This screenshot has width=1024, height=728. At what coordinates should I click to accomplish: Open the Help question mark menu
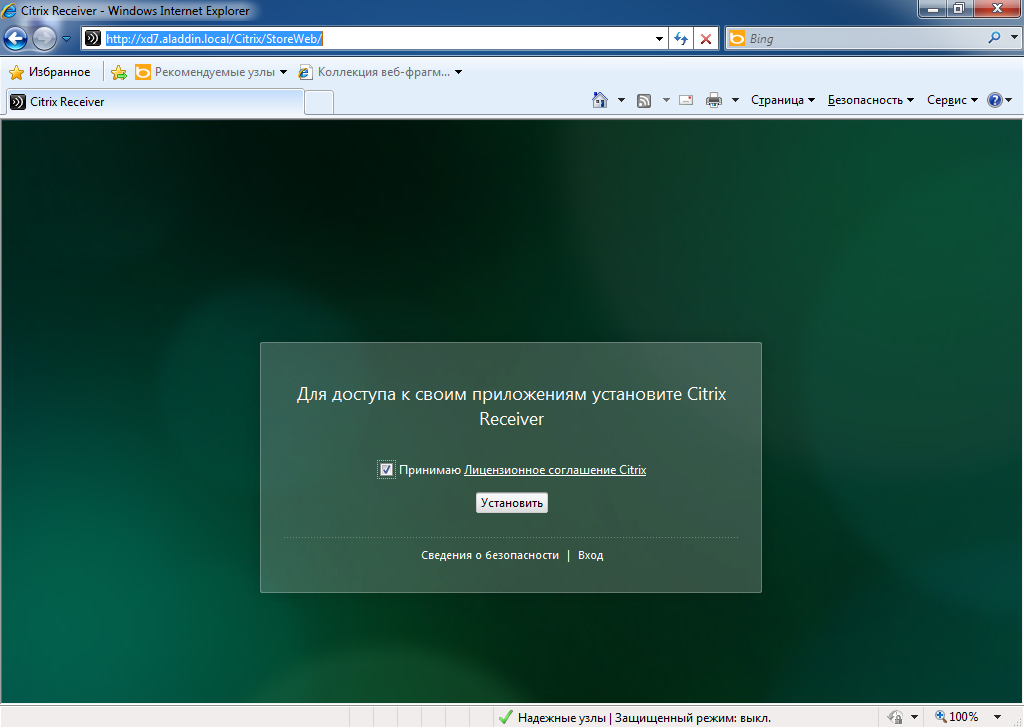click(999, 100)
